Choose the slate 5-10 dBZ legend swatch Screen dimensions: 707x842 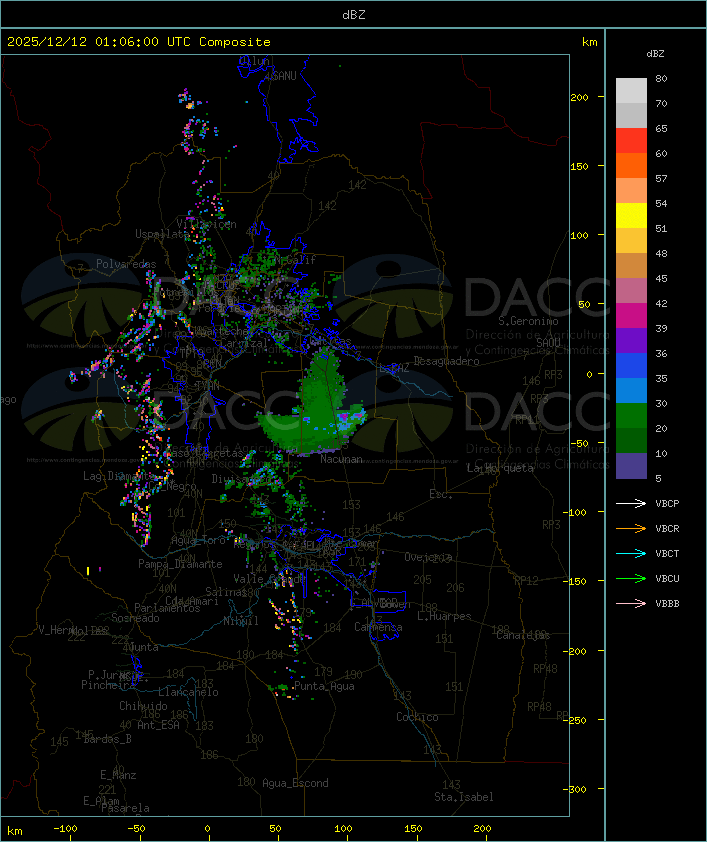631,466
